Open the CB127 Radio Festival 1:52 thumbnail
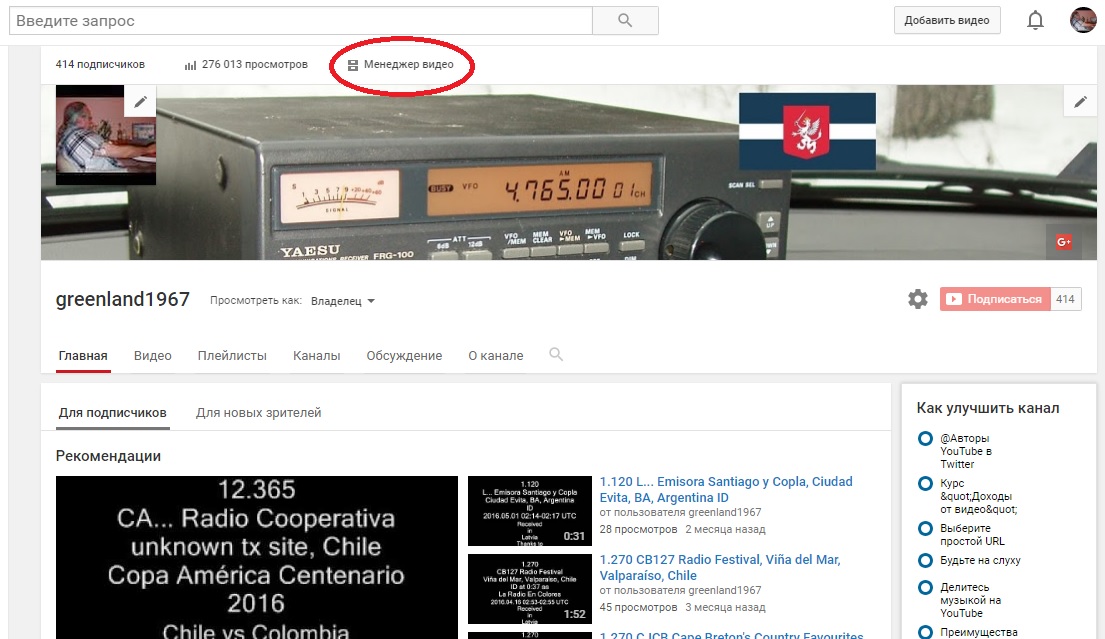 (x=529, y=589)
